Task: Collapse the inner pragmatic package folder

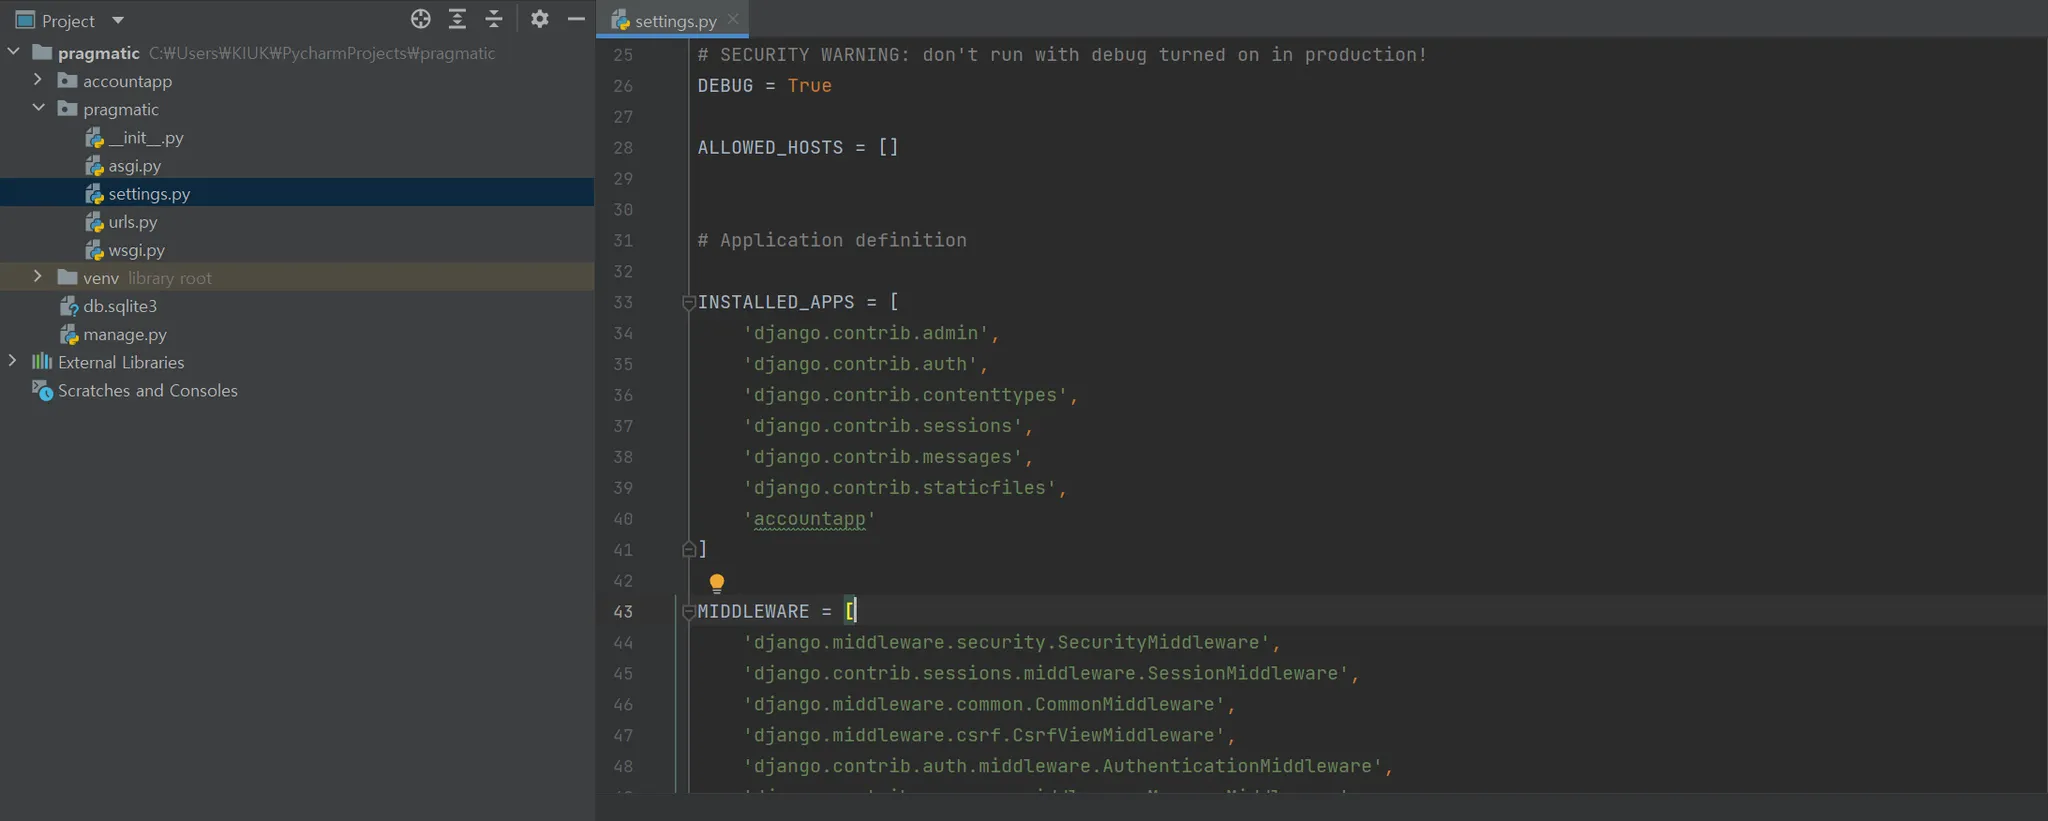Action: click(38, 107)
